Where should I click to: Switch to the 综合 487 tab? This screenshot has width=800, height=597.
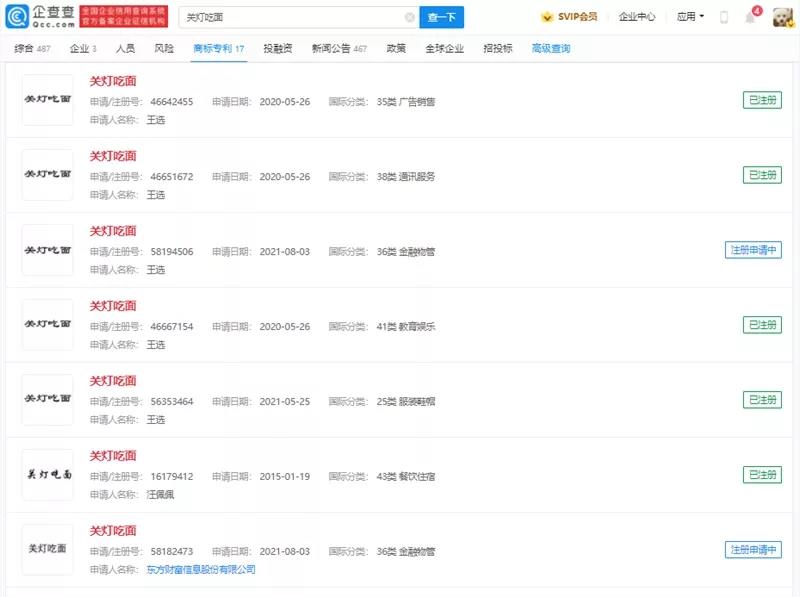coord(32,48)
